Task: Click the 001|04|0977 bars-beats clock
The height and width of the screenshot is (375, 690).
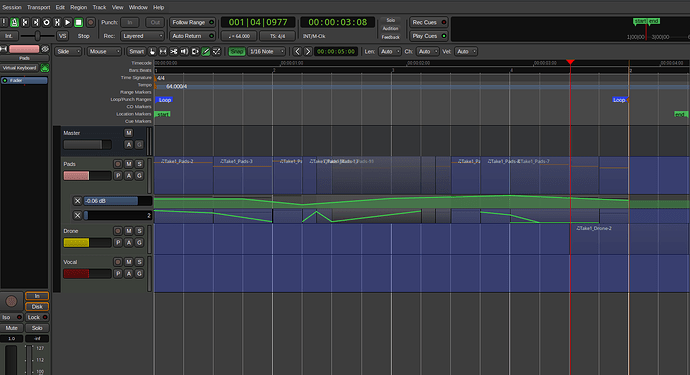Action: pyautogui.click(x=258, y=22)
